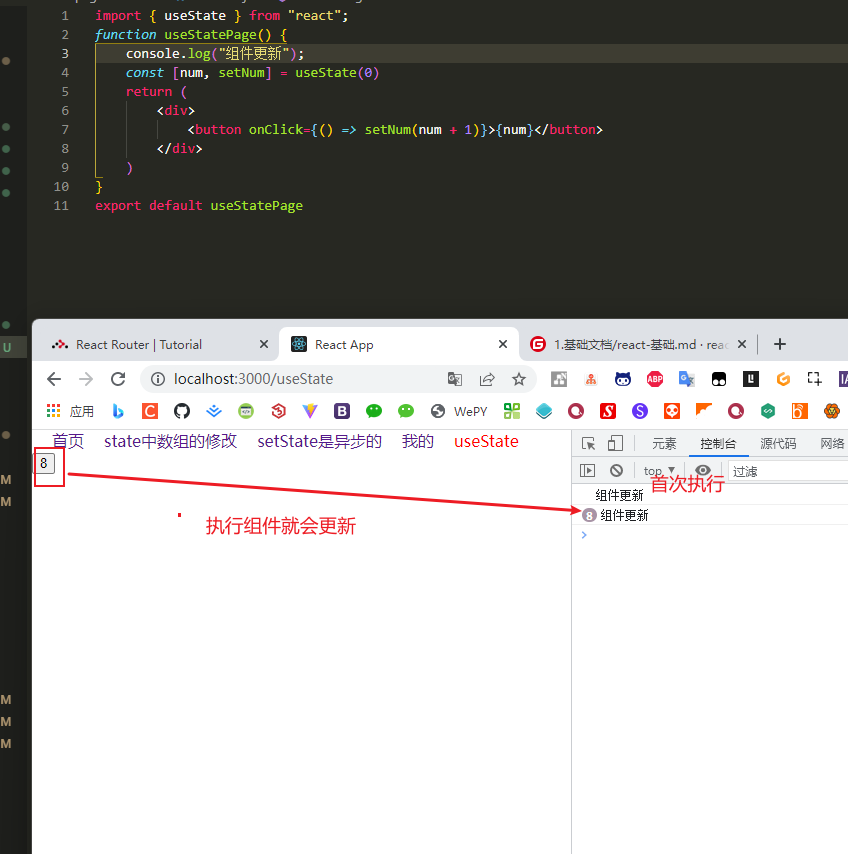Click the blue cat-face extension icon

click(623, 379)
